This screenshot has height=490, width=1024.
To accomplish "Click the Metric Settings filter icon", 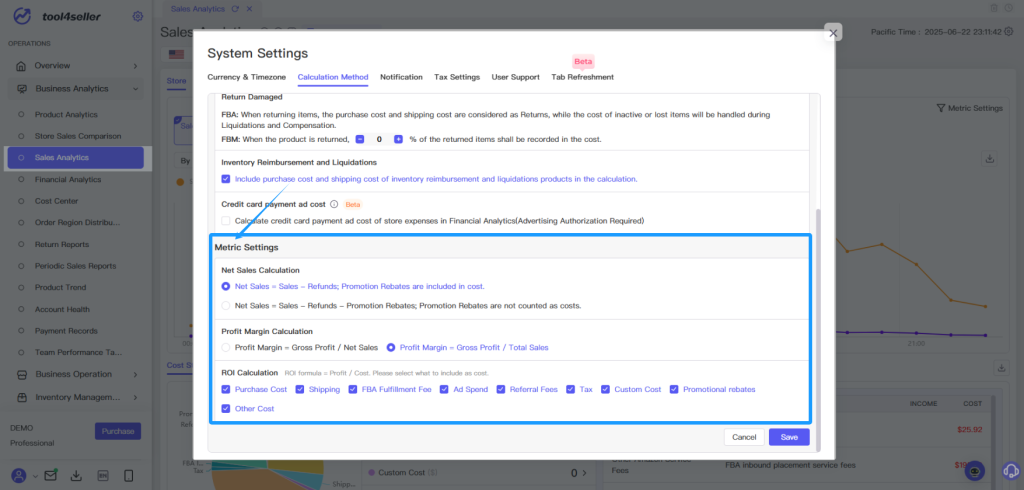I will [x=940, y=108].
